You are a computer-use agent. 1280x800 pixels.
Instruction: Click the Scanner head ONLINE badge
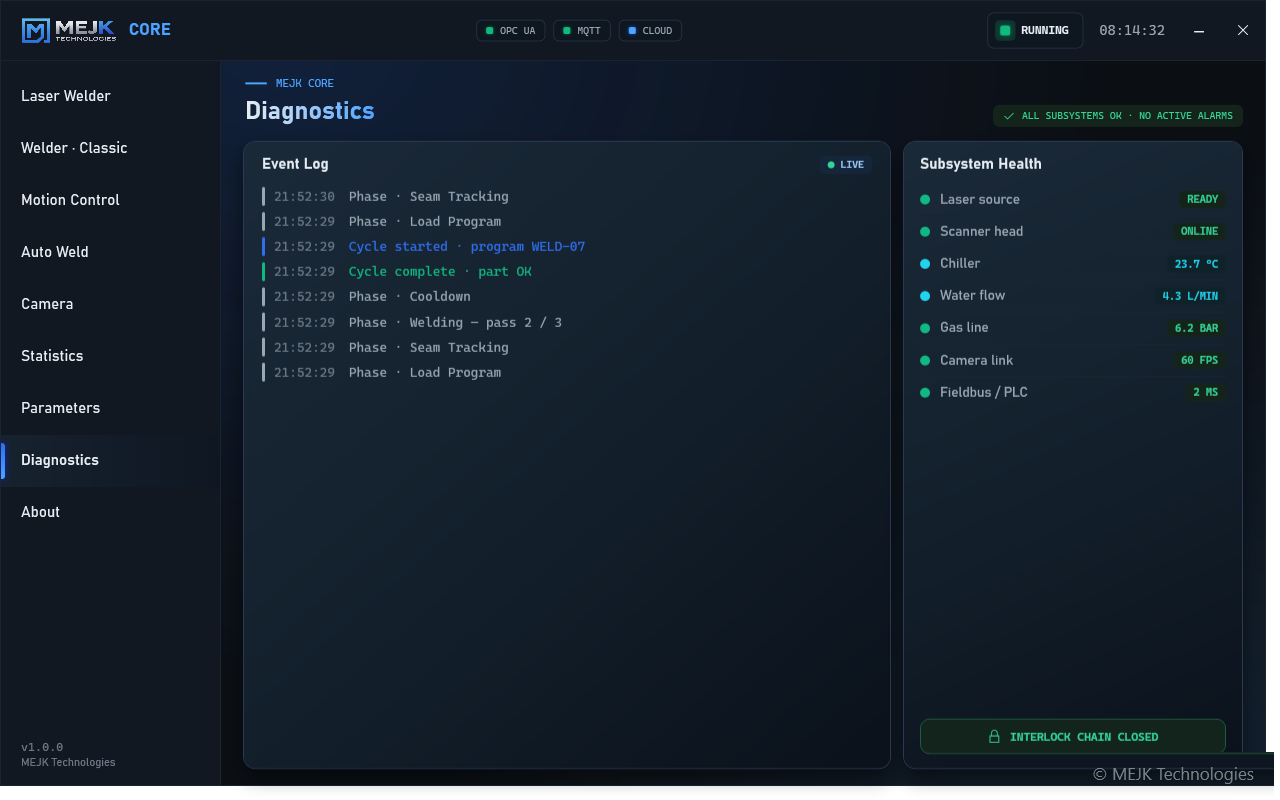coord(1199,231)
